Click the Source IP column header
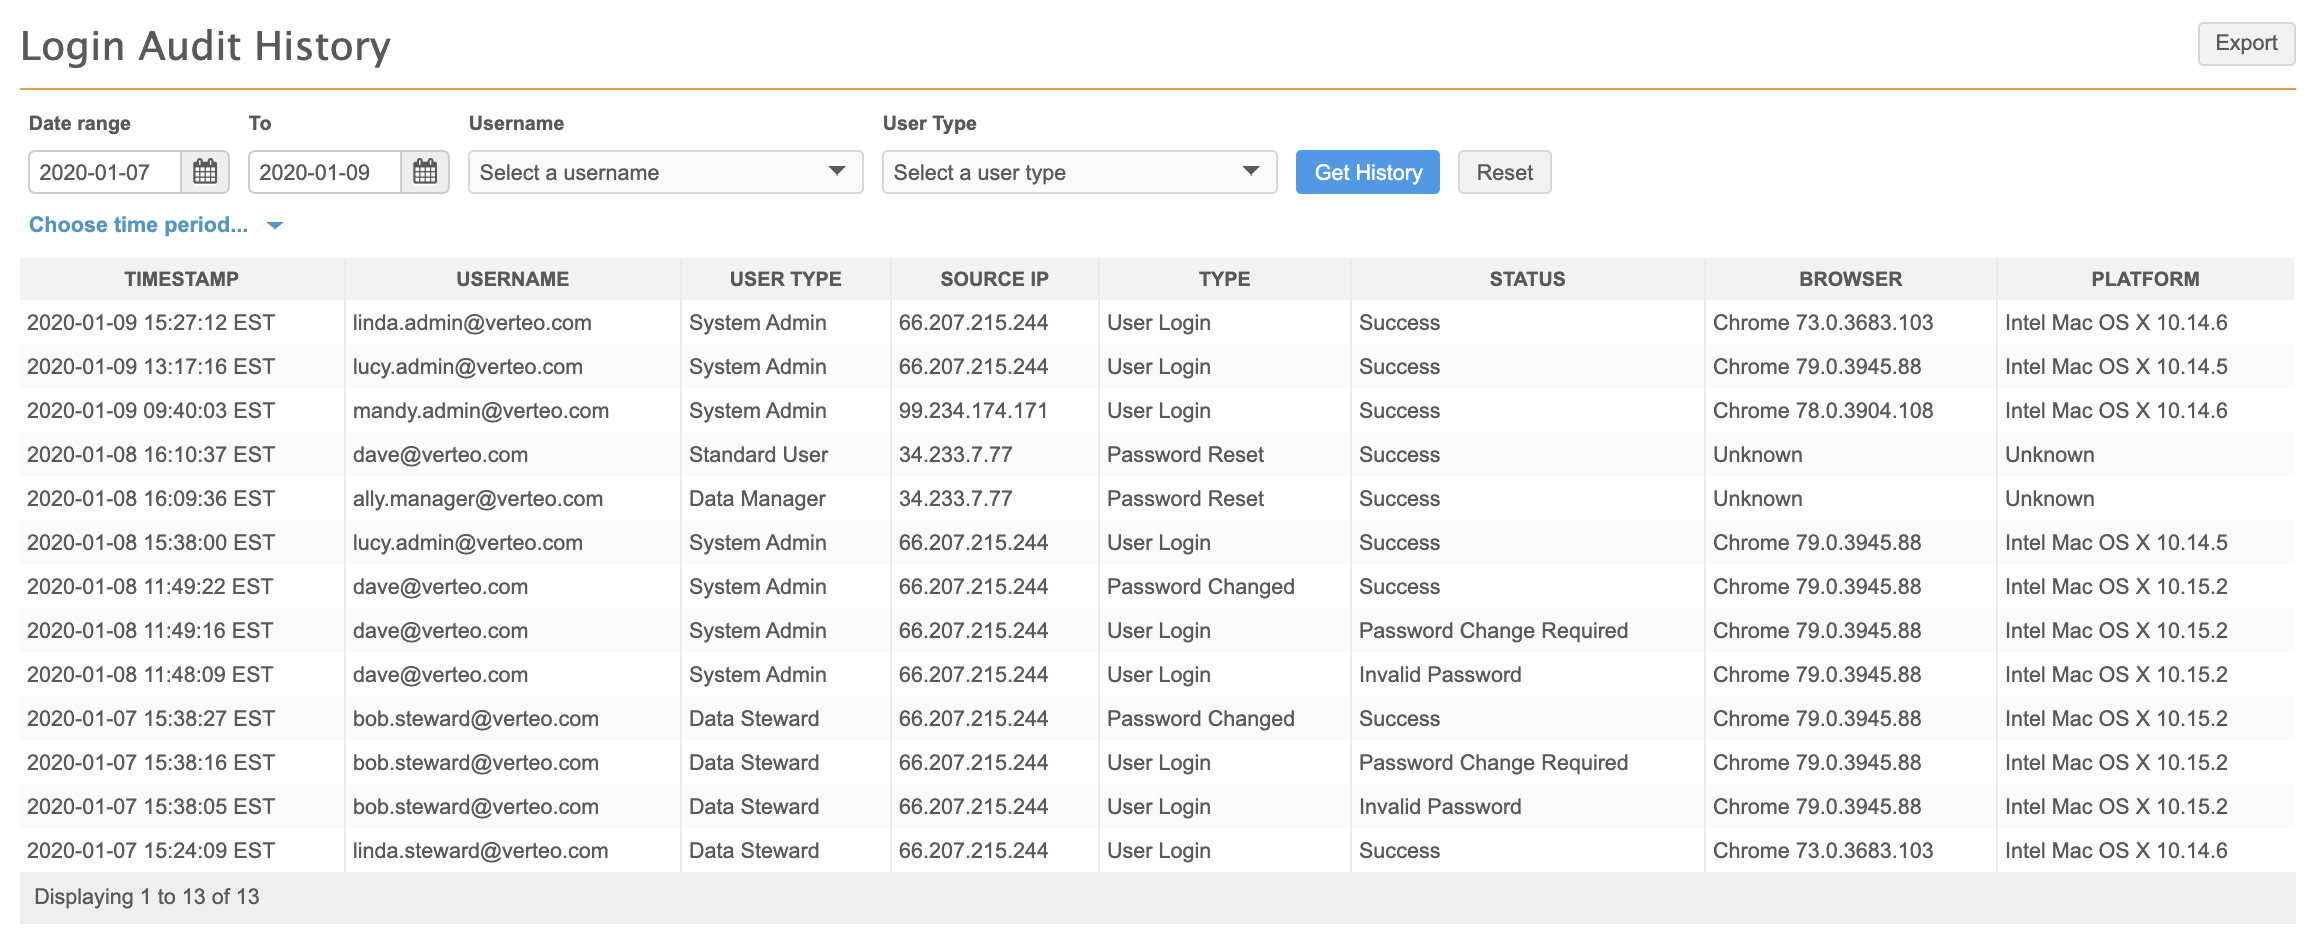2318x948 pixels. pos(994,279)
